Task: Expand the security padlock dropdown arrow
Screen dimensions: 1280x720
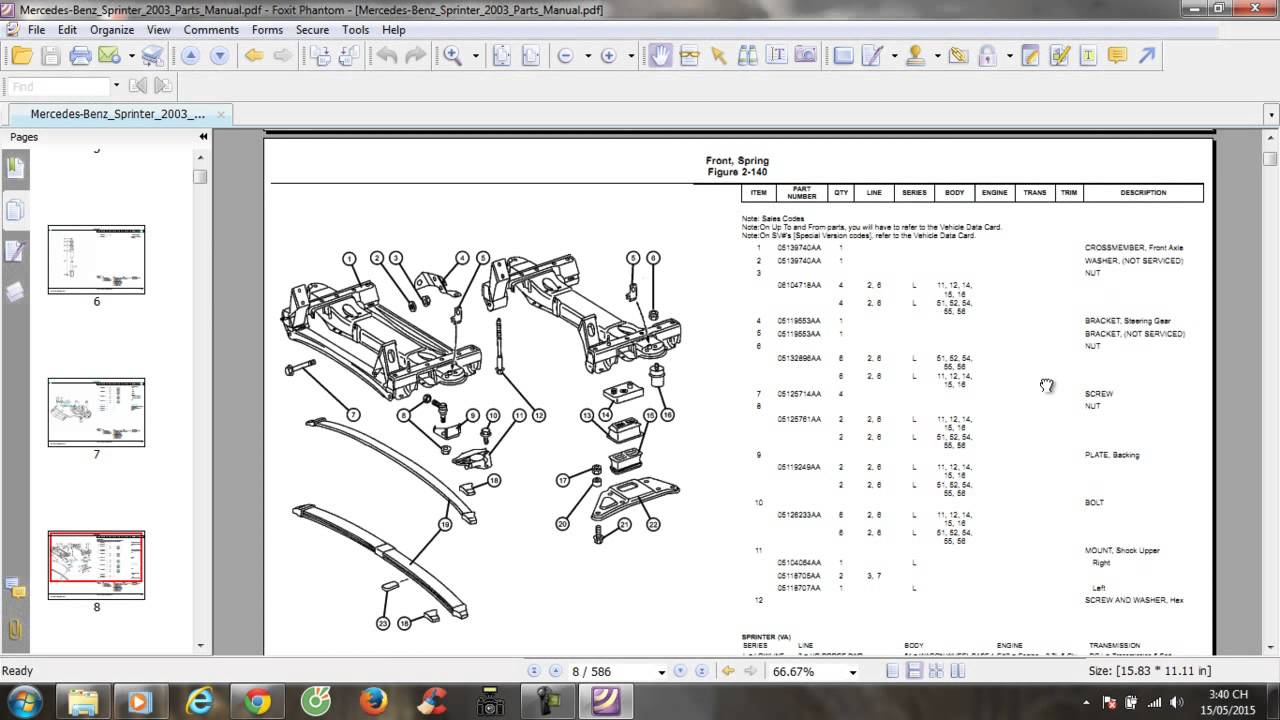Action: pyautogui.click(x=1009, y=56)
